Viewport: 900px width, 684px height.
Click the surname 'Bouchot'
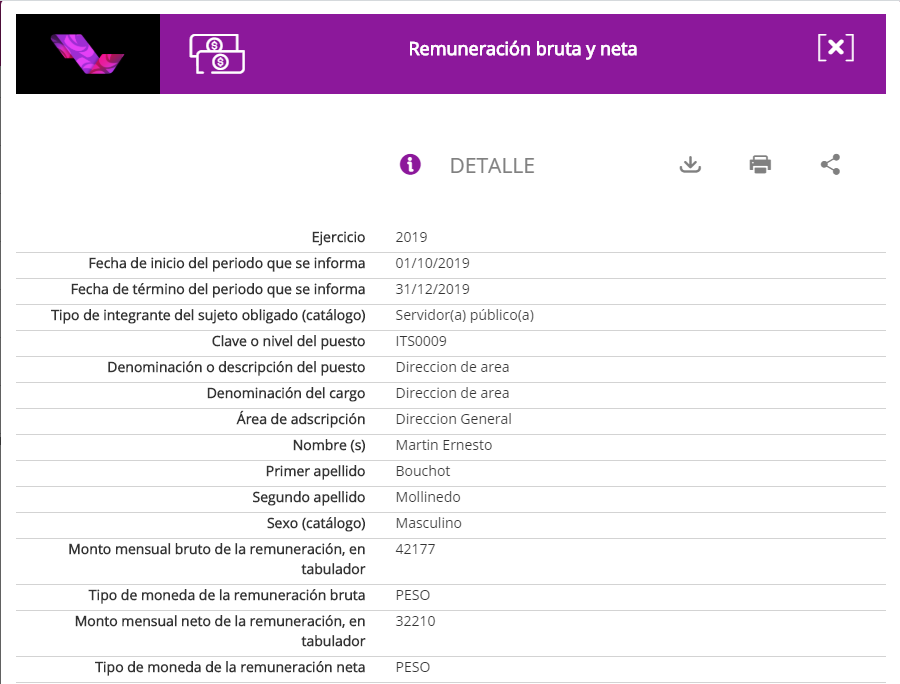coord(423,471)
